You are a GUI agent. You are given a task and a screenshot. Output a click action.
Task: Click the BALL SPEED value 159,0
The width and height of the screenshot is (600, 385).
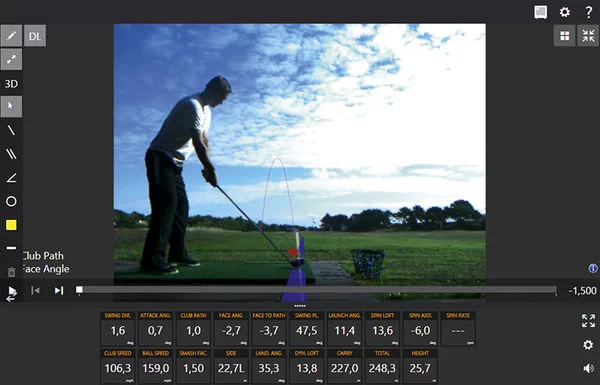155,369
